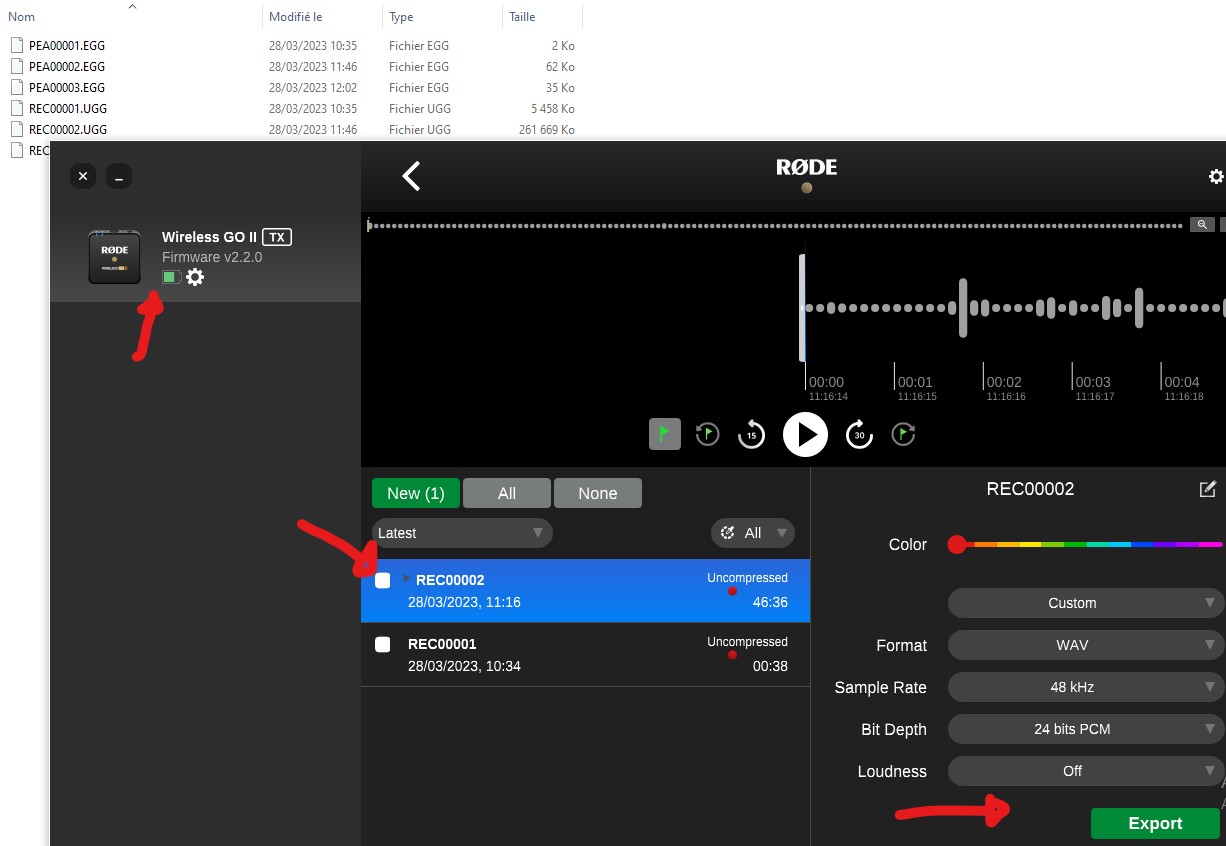Viewport: 1226px width, 846px height.
Task: Select file name REC00001.UGG in Explorer
Action: [x=68, y=108]
